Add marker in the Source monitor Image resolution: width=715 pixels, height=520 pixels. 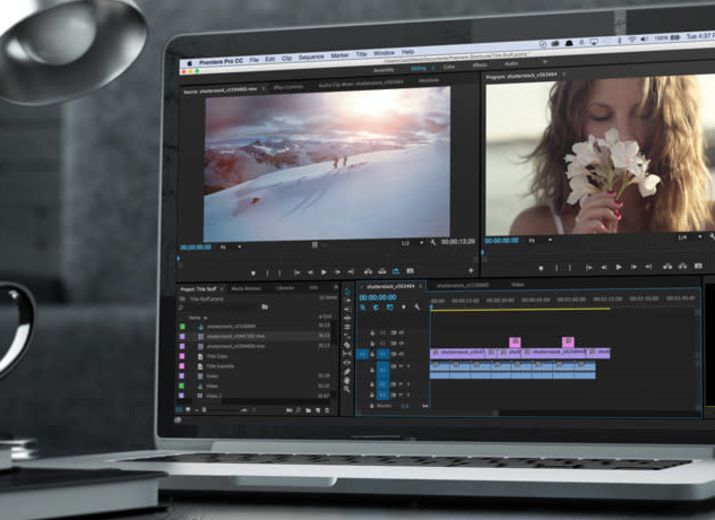click(x=254, y=273)
